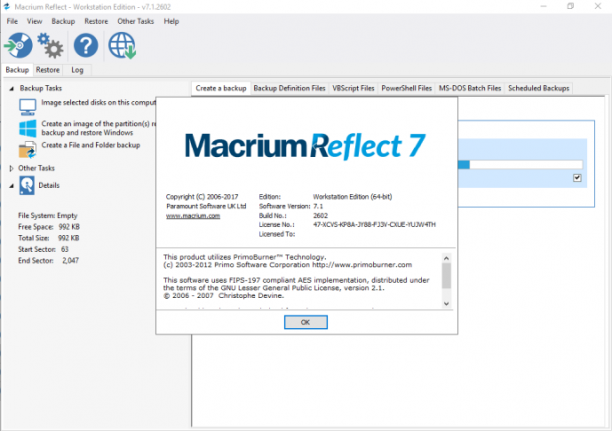Click the File and Folder backup icon
The height and width of the screenshot is (431, 612).
tap(28, 150)
